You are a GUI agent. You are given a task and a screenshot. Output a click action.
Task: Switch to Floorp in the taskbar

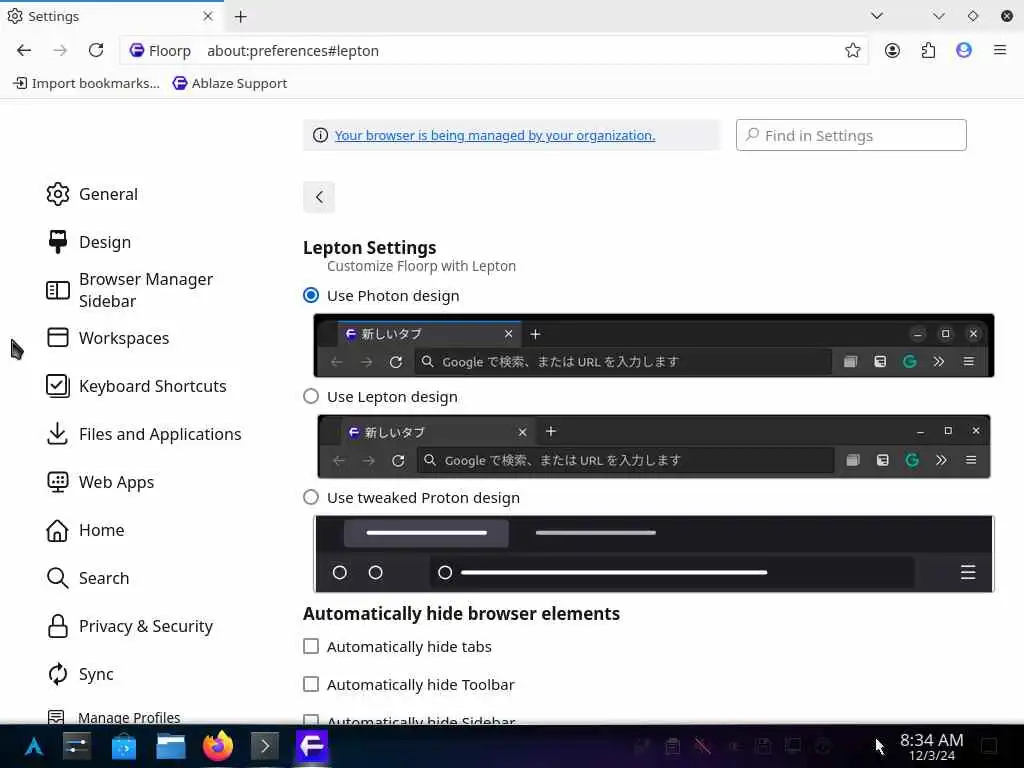click(x=312, y=746)
